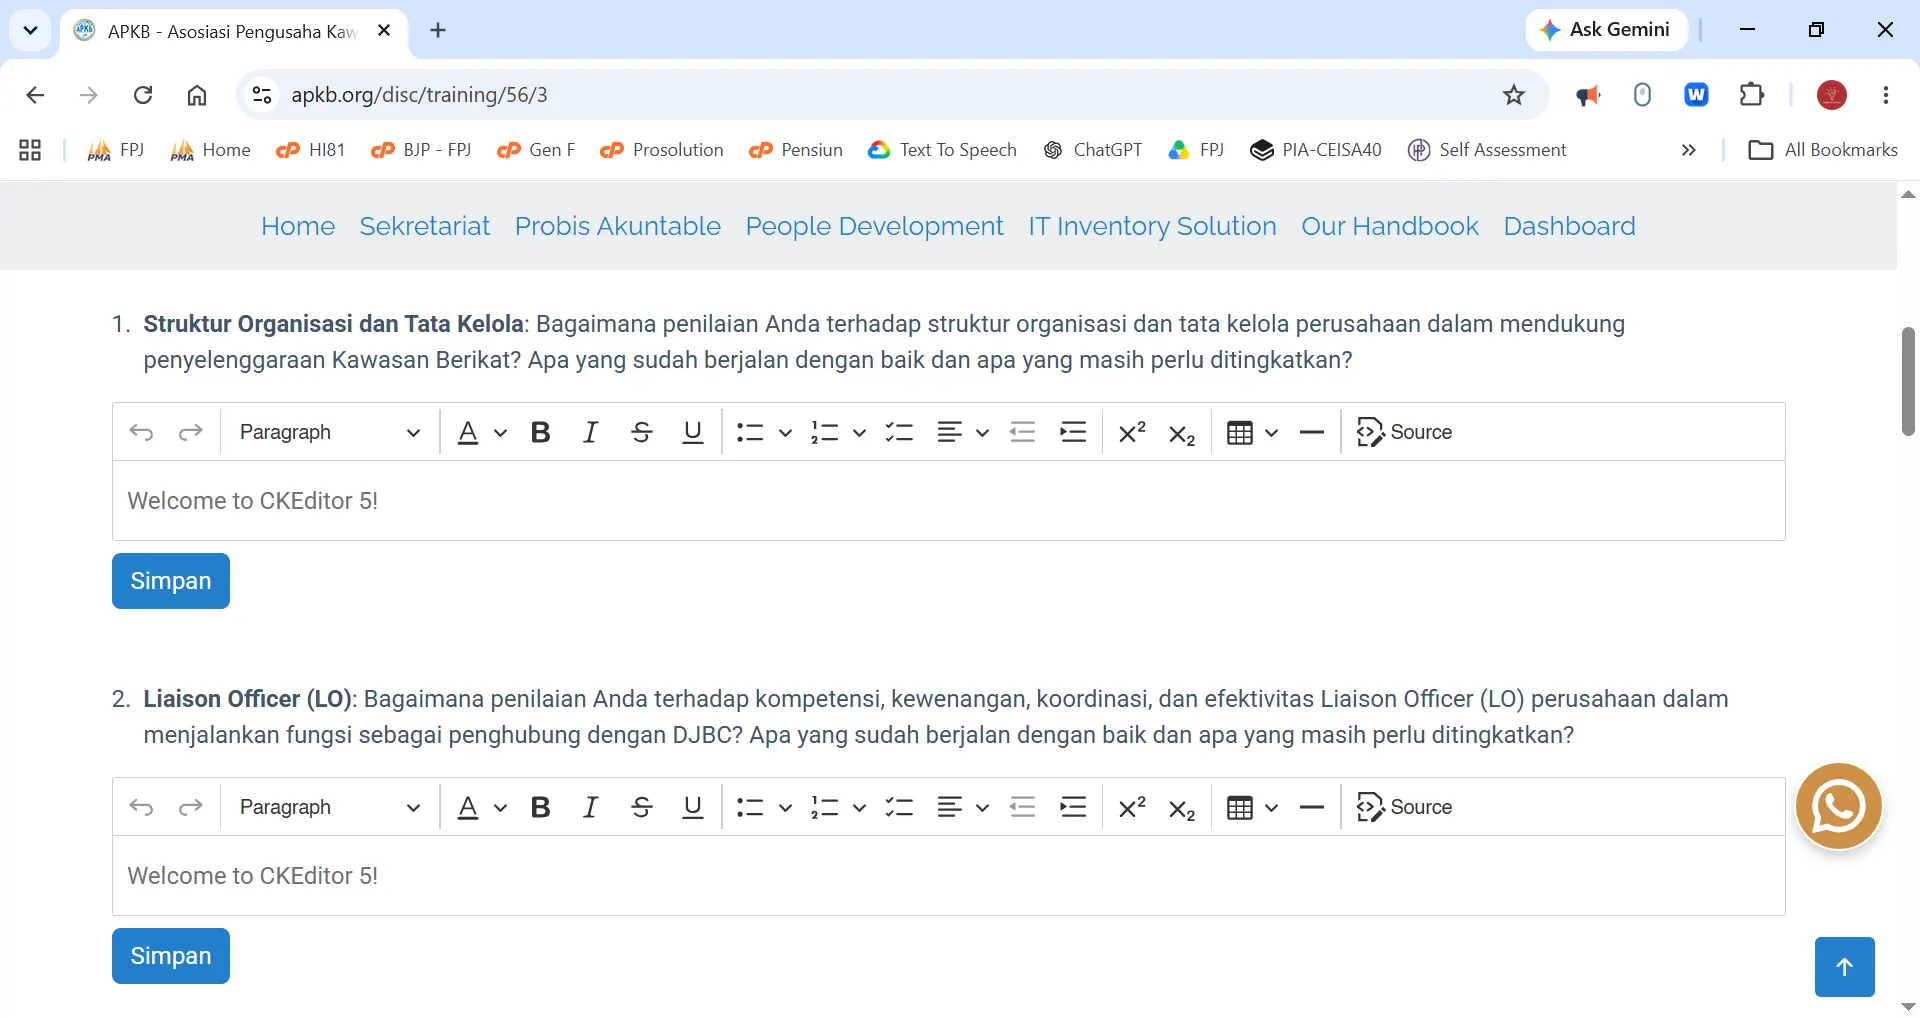Screen dimensions: 1920x1018
Task: Insert bulleted list in question 1 editor
Action: coord(750,432)
